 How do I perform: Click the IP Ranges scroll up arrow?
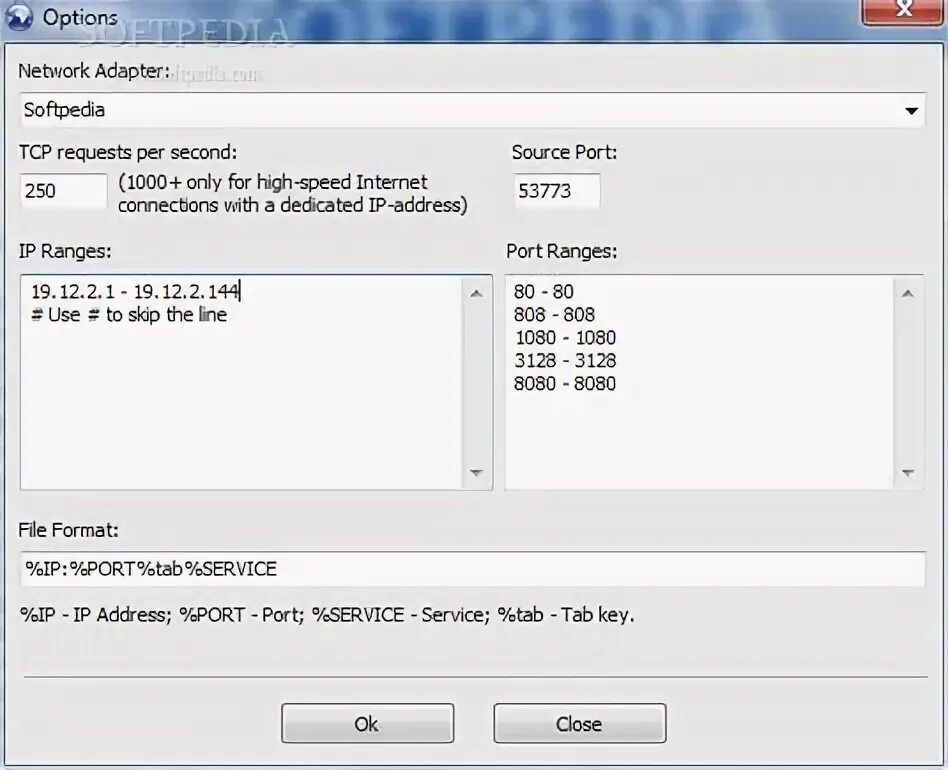coord(476,294)
